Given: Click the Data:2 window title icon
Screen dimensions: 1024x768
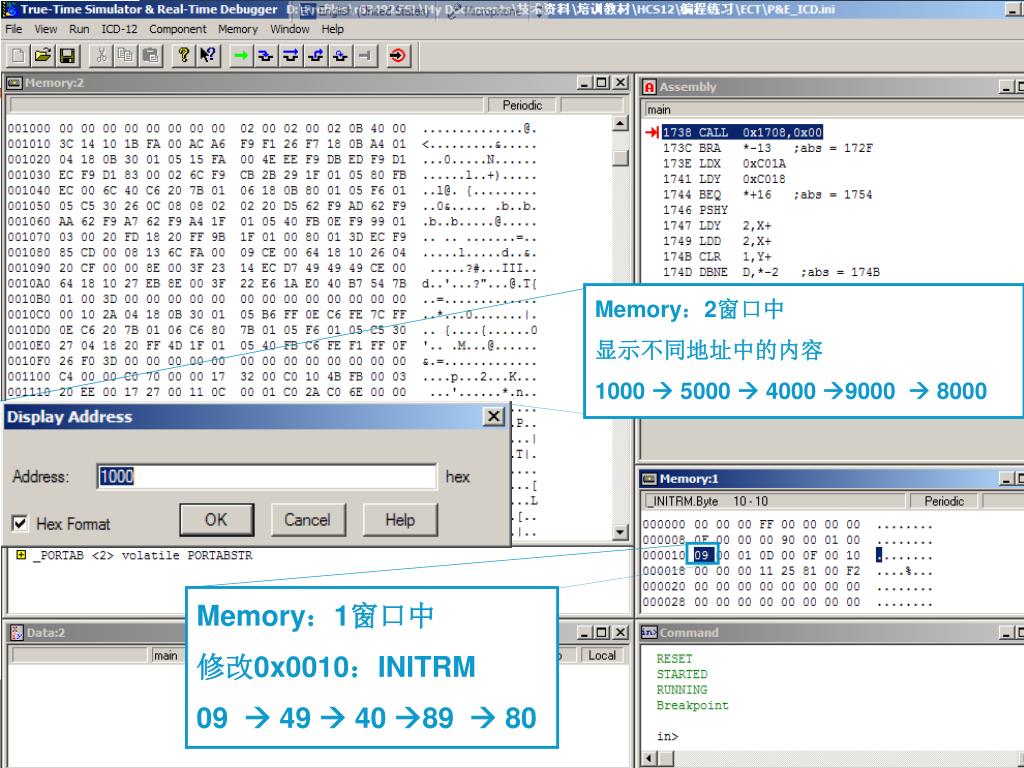Looking at the screenshot, I should 16,632.
